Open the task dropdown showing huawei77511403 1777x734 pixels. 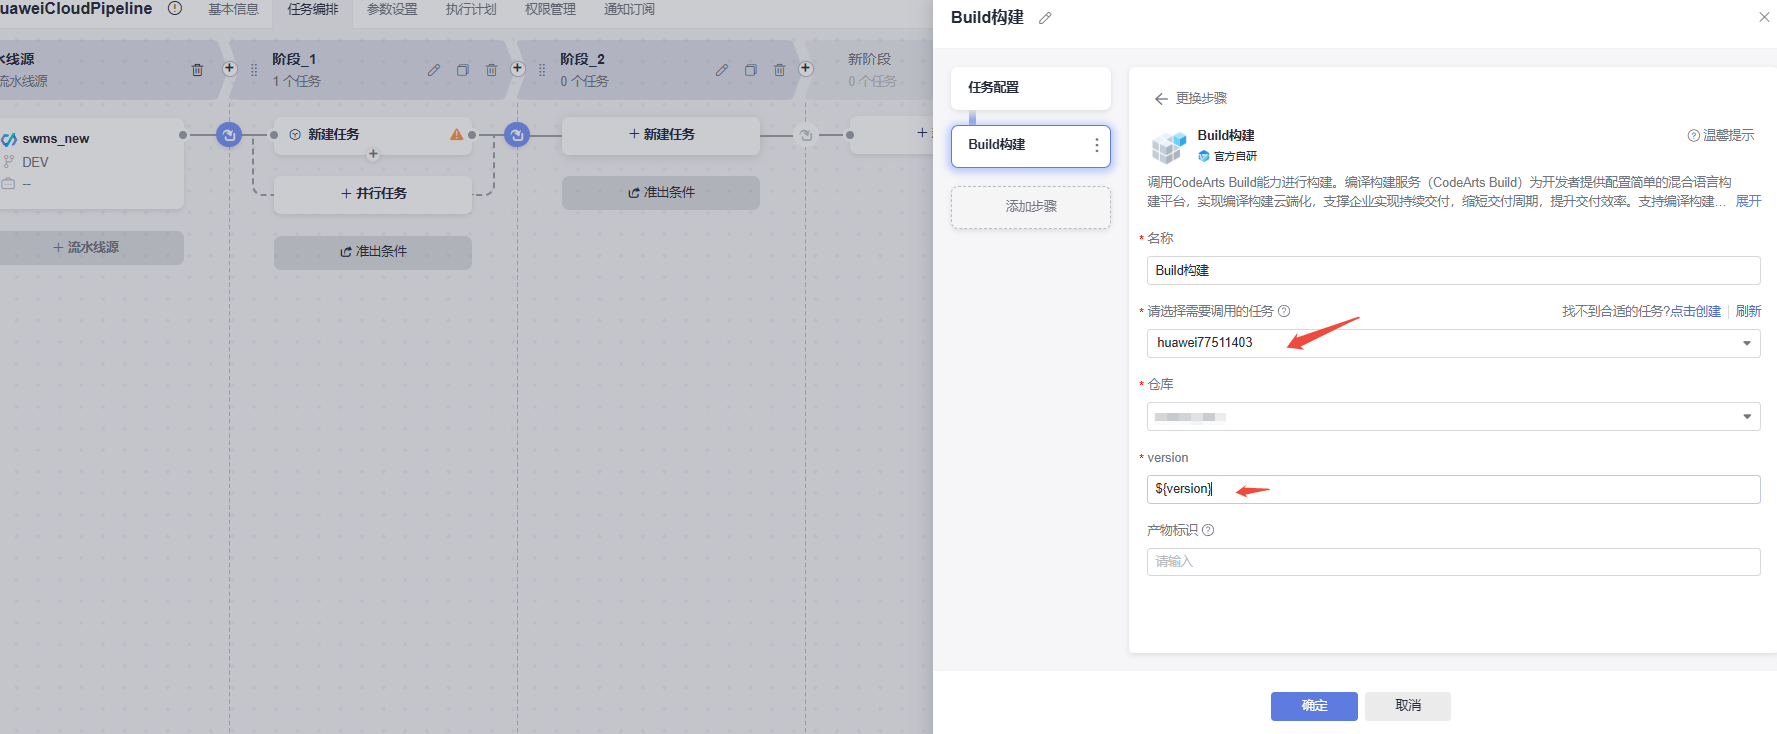(x=1453, y=343)
